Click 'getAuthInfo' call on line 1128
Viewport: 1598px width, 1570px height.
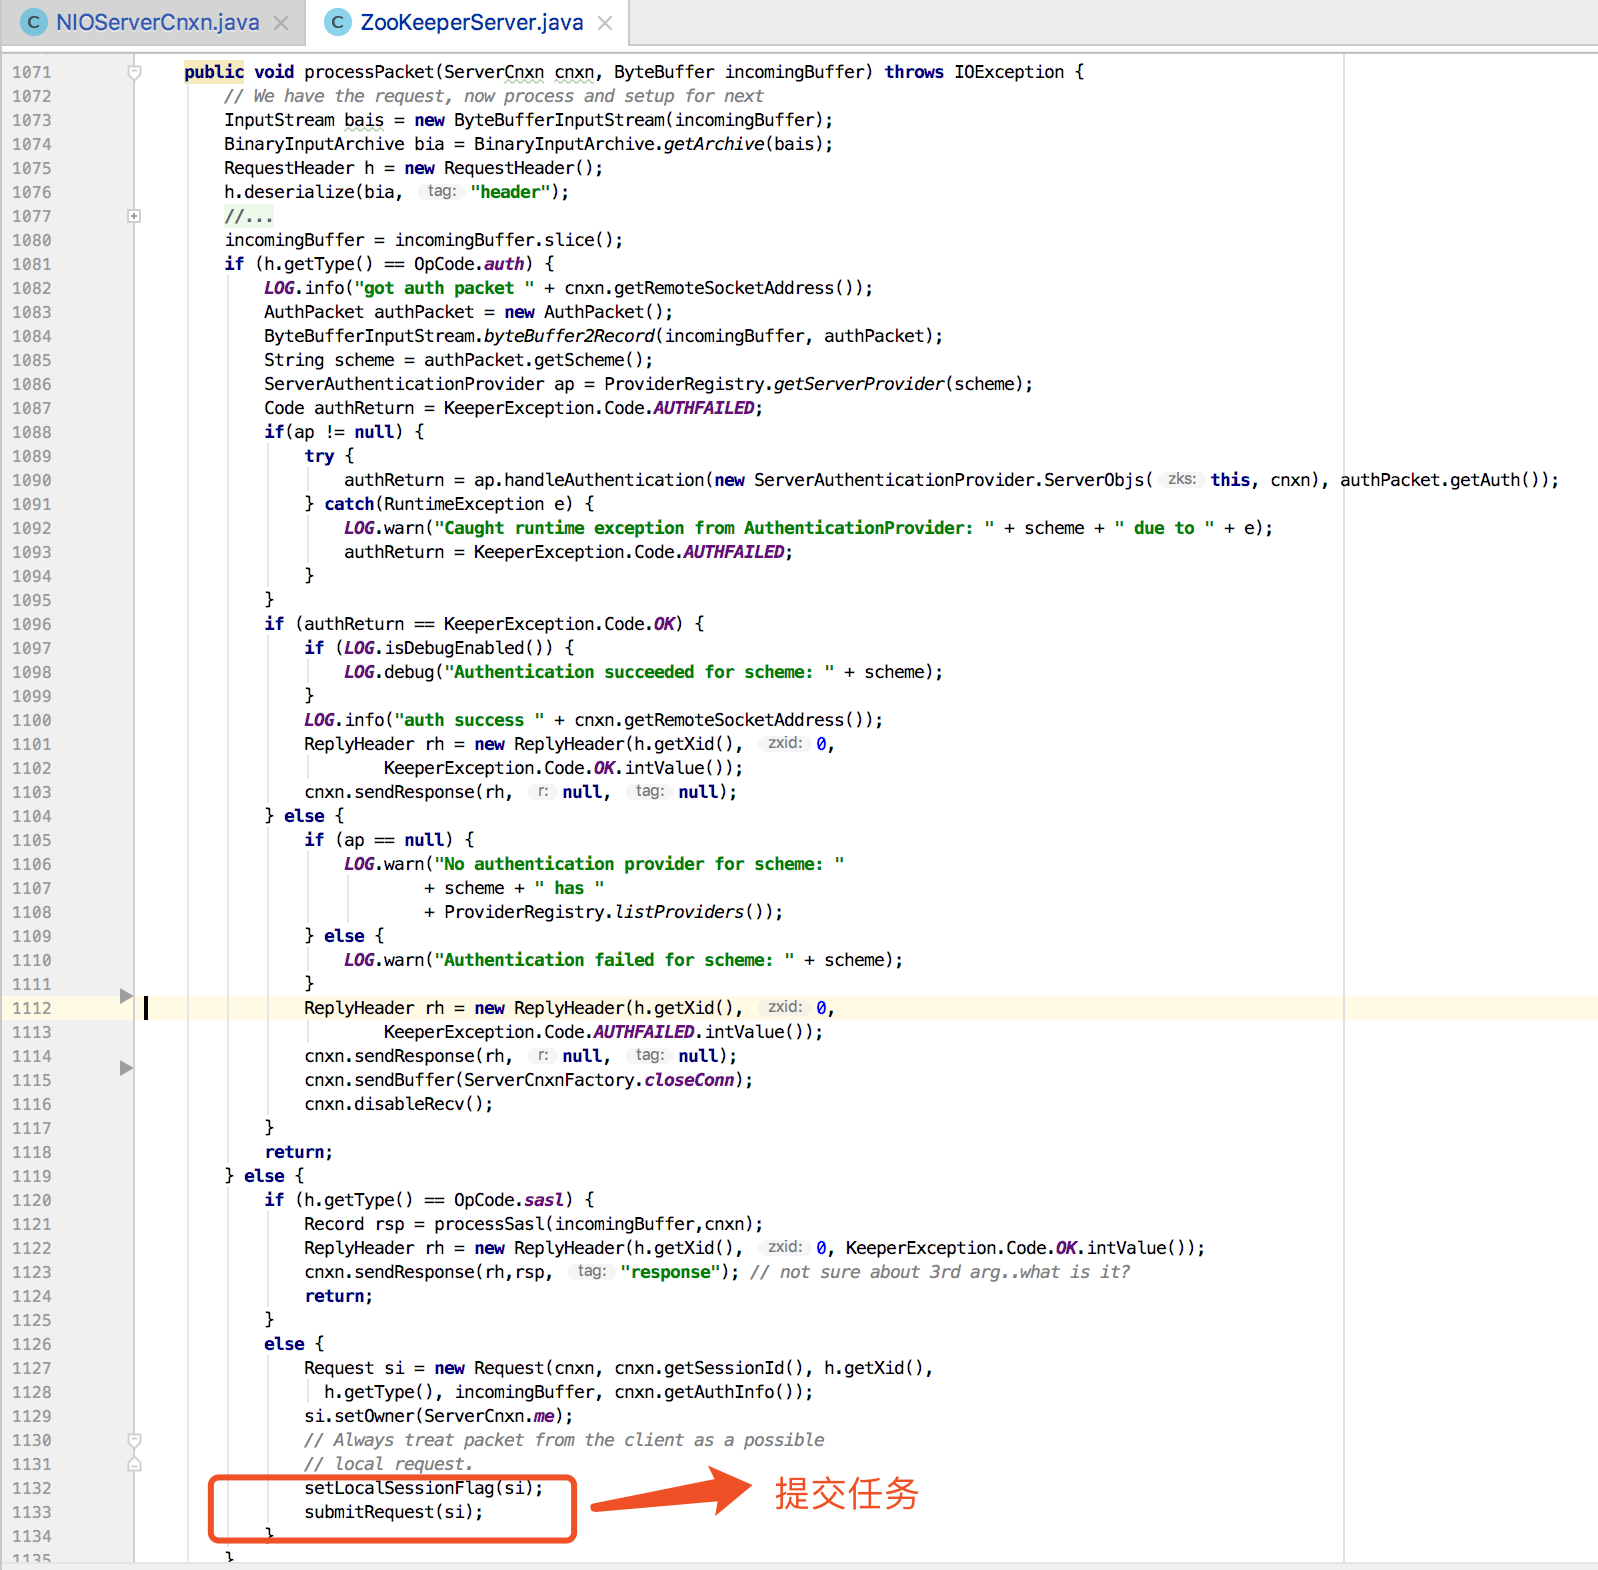[719, 1392]
